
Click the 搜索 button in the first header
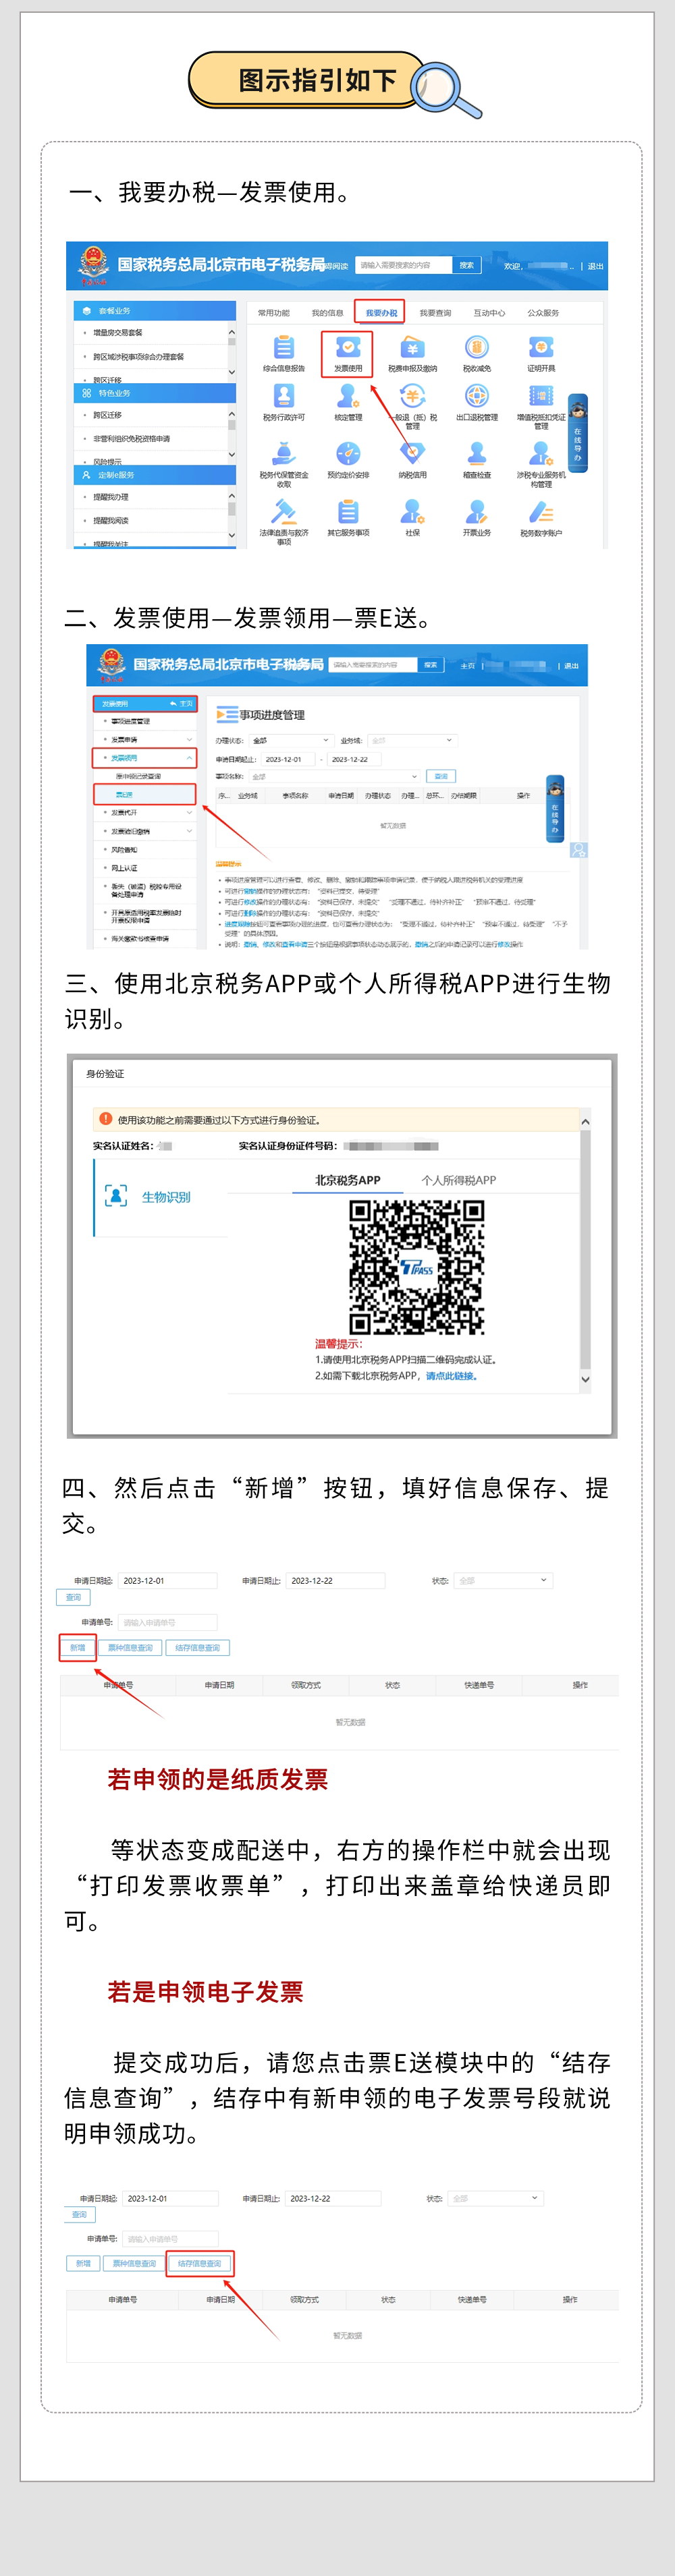[x=467, y=265]
